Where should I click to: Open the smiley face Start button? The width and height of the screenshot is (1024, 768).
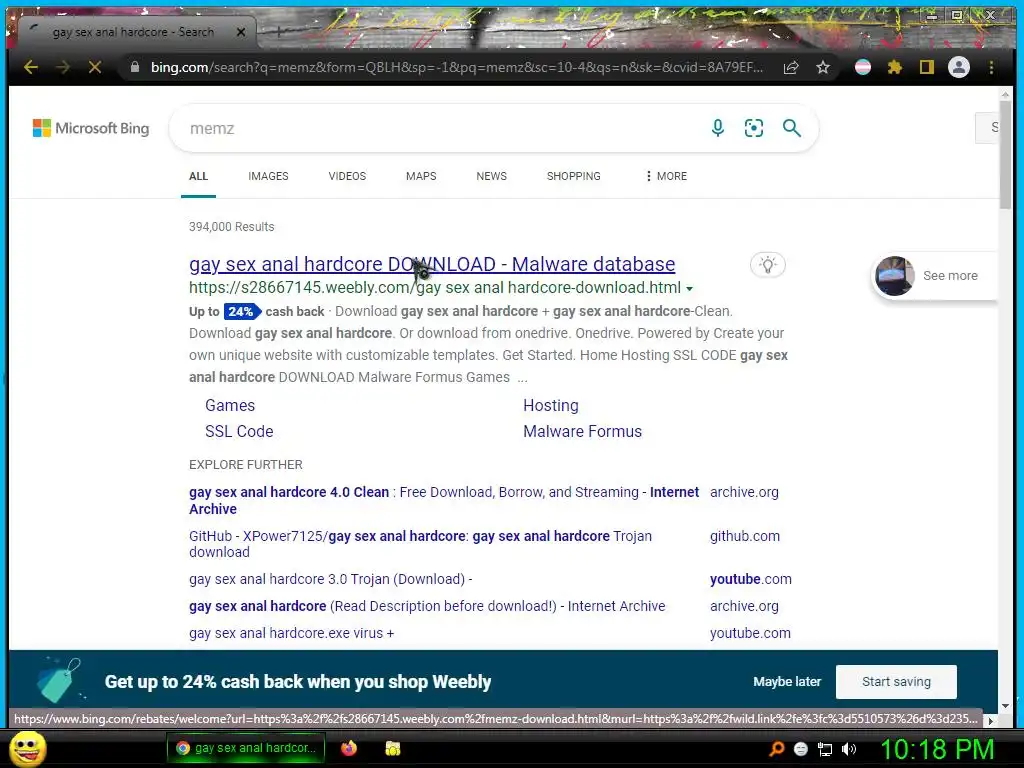tap(27, 748)
